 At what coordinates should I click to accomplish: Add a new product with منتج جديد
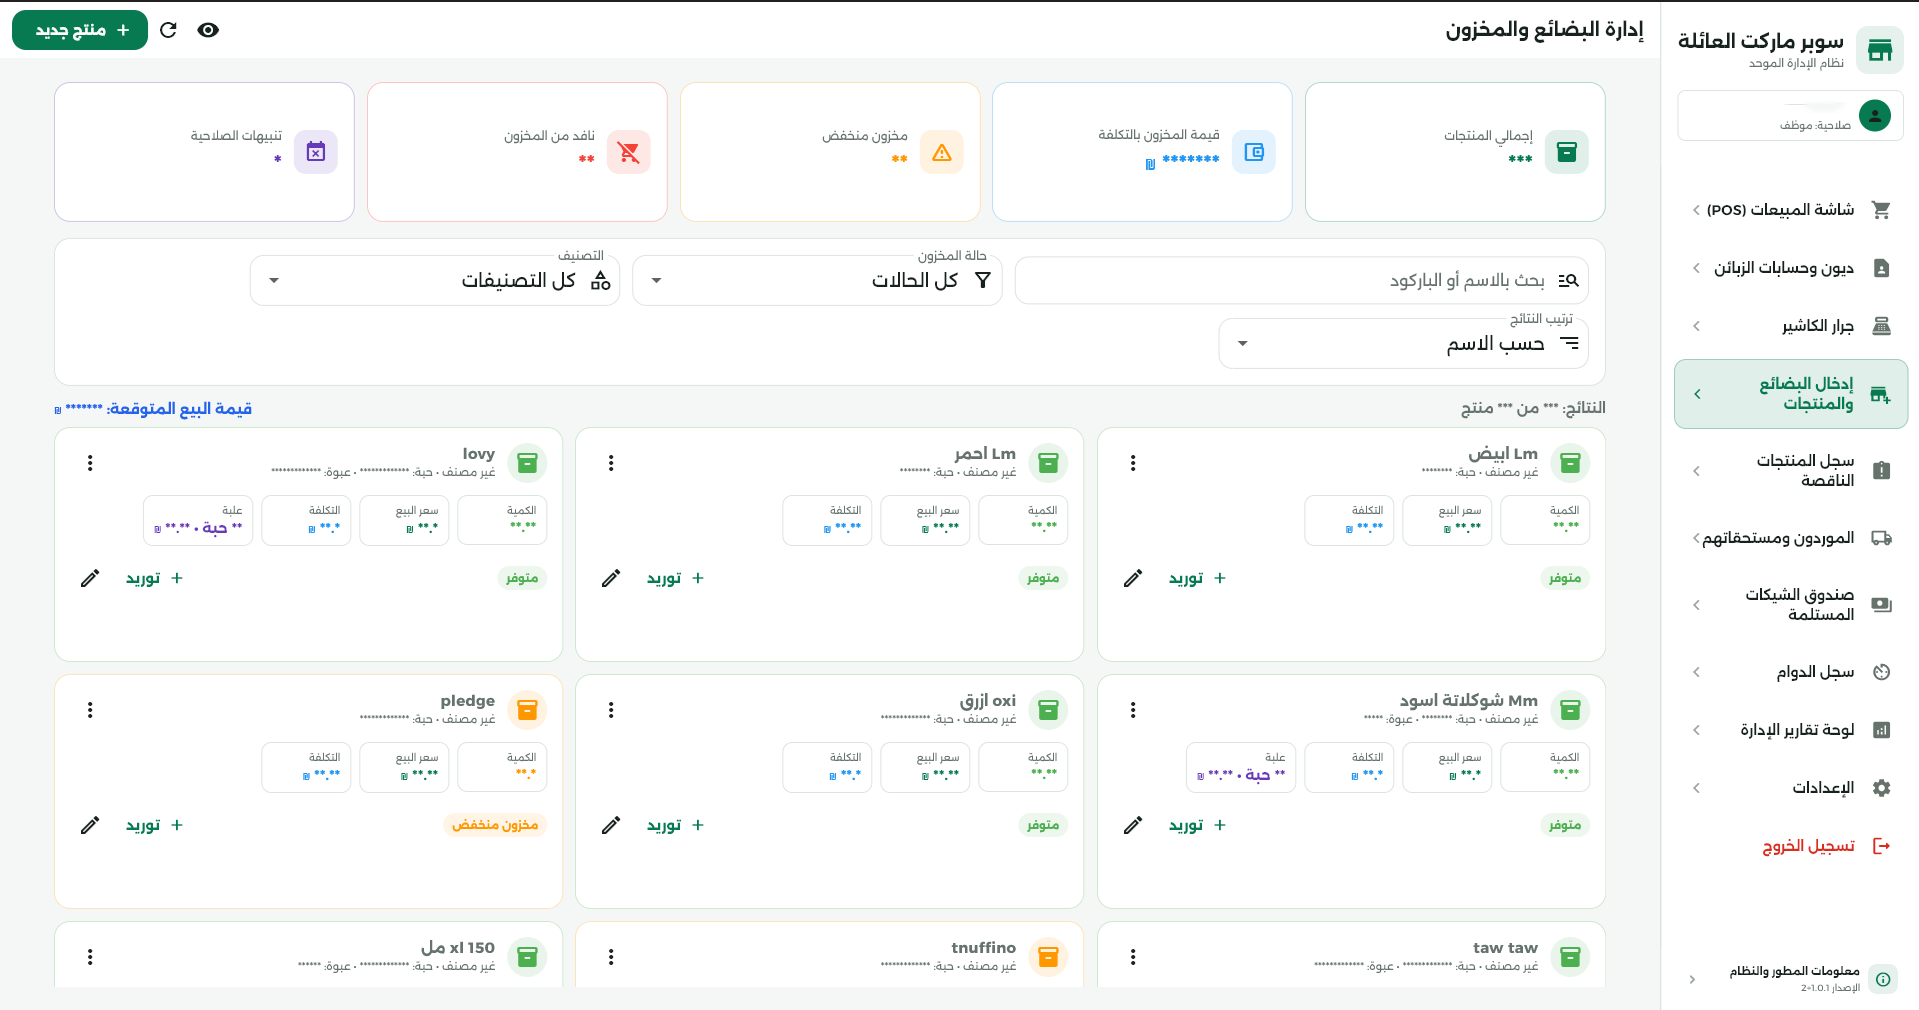coord(80,30)
